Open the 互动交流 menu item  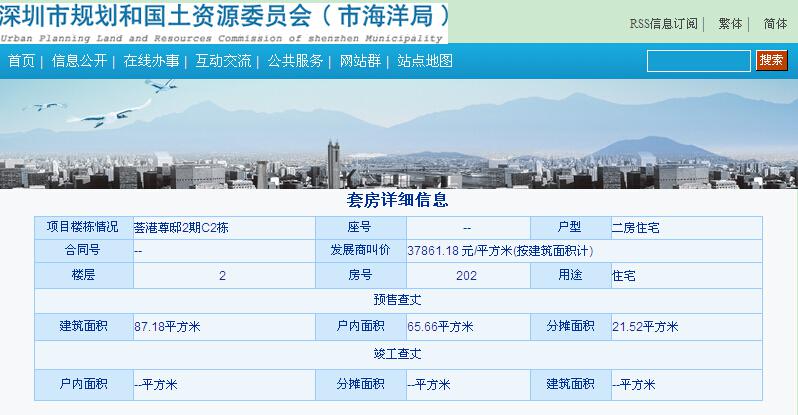[x=223, y=61]
